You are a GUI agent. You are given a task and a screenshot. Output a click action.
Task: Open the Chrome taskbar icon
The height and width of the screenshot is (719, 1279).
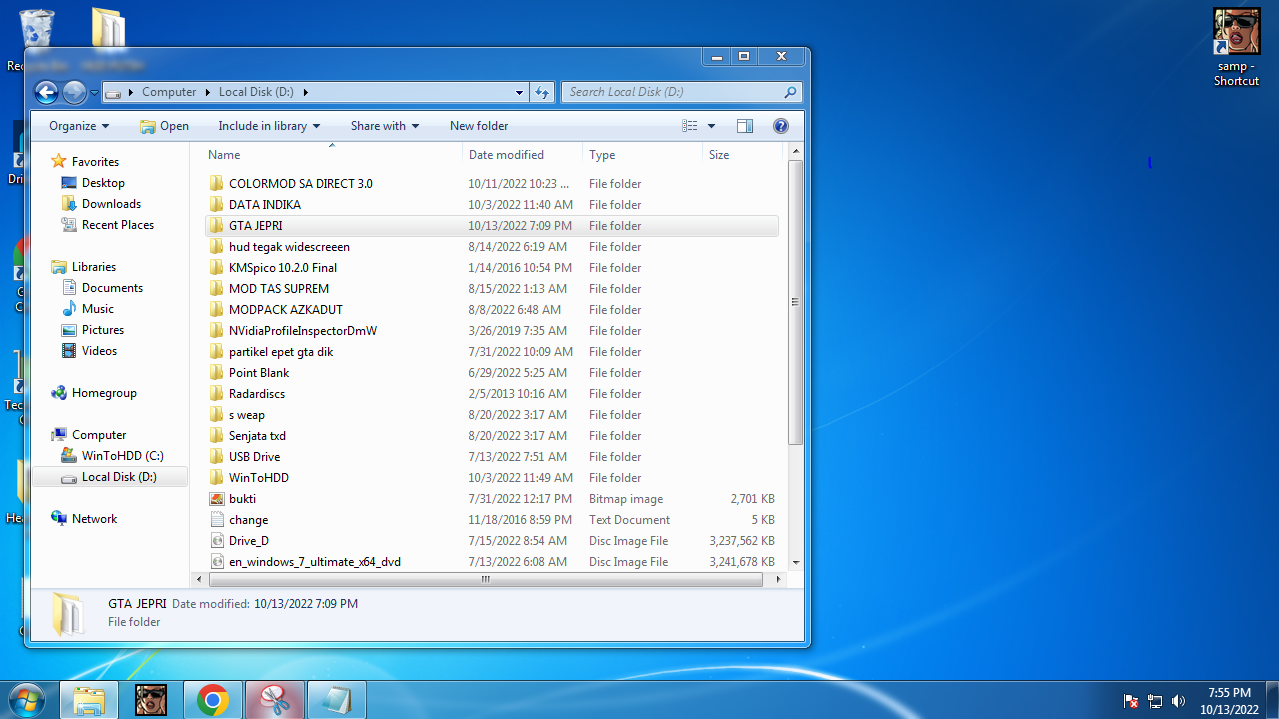[212, 700]
